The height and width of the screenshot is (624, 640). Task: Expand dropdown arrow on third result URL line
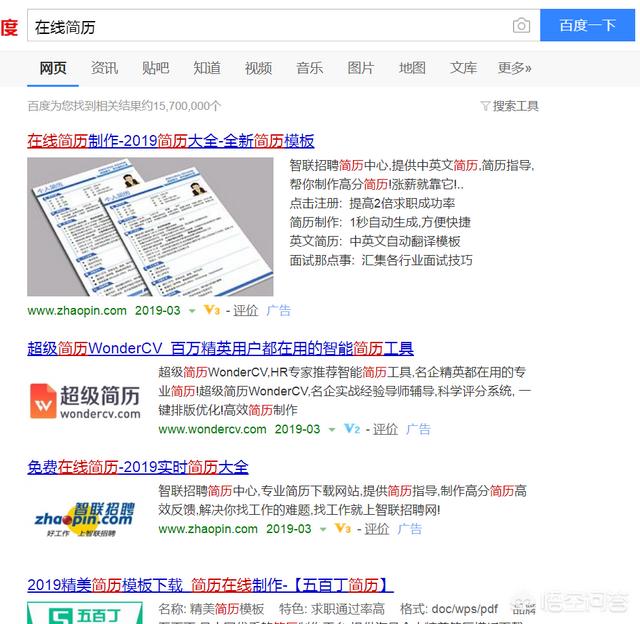(323, 530)
